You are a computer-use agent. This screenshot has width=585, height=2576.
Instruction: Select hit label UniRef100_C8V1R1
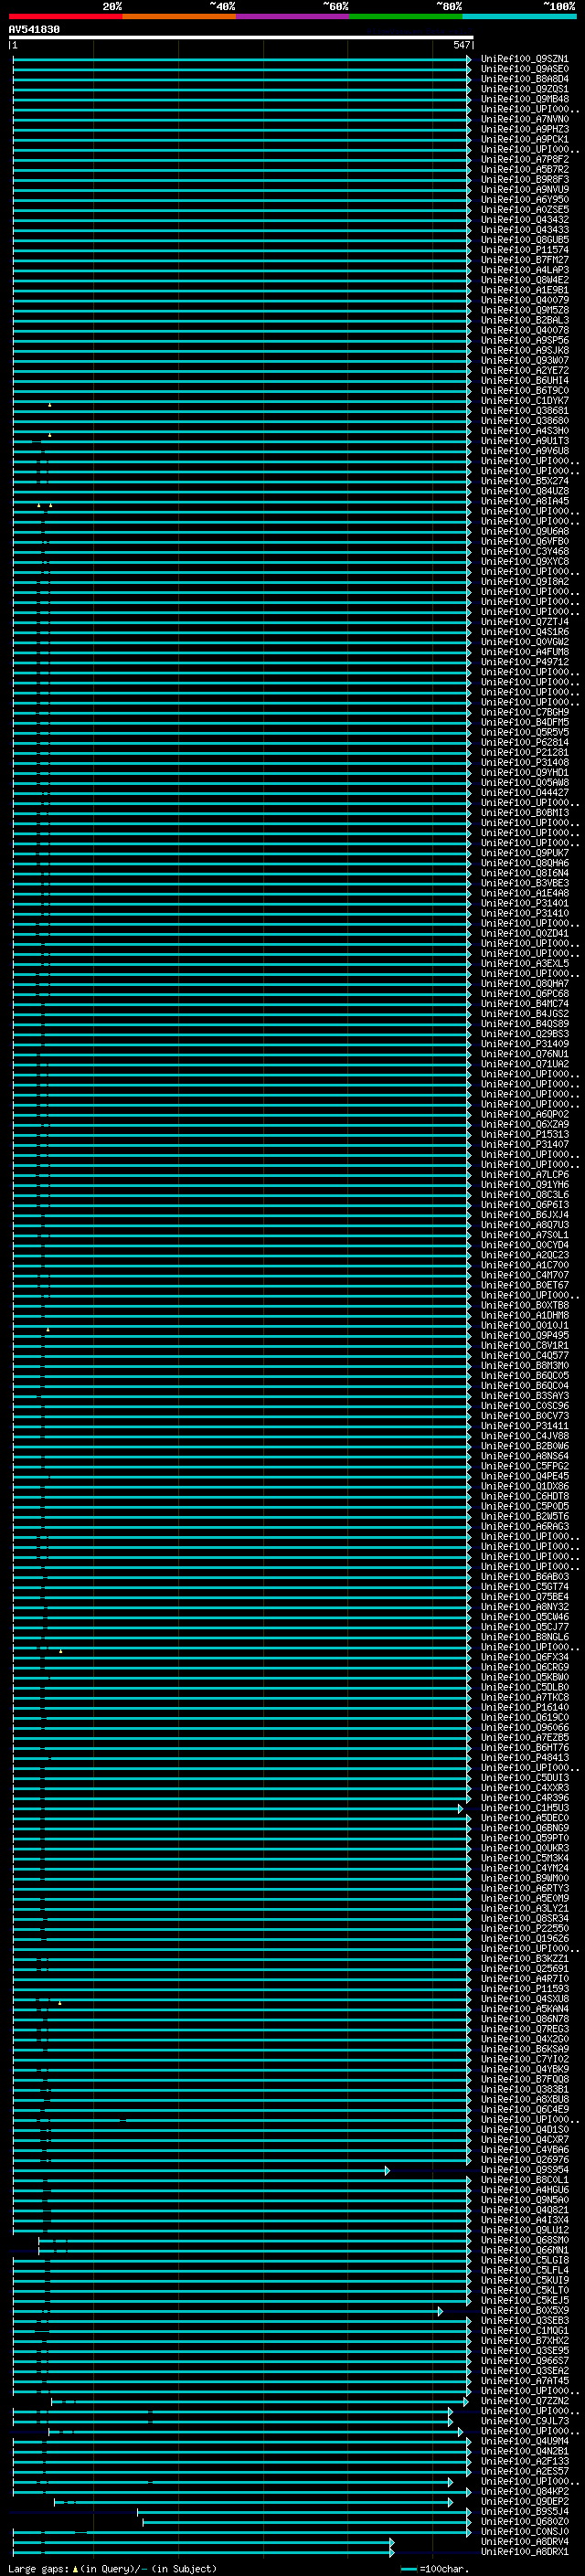coord(524,1345)
